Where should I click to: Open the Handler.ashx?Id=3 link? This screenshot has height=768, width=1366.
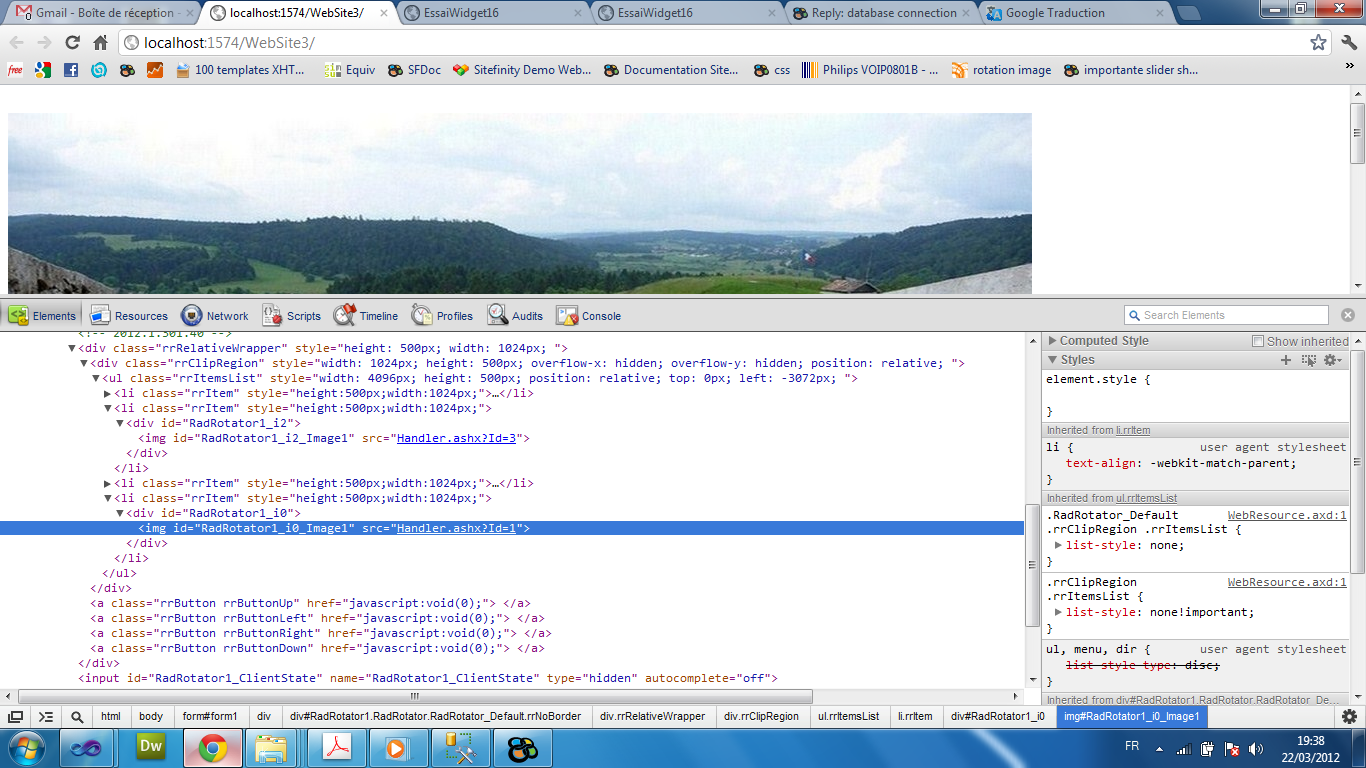coord(456,438)
